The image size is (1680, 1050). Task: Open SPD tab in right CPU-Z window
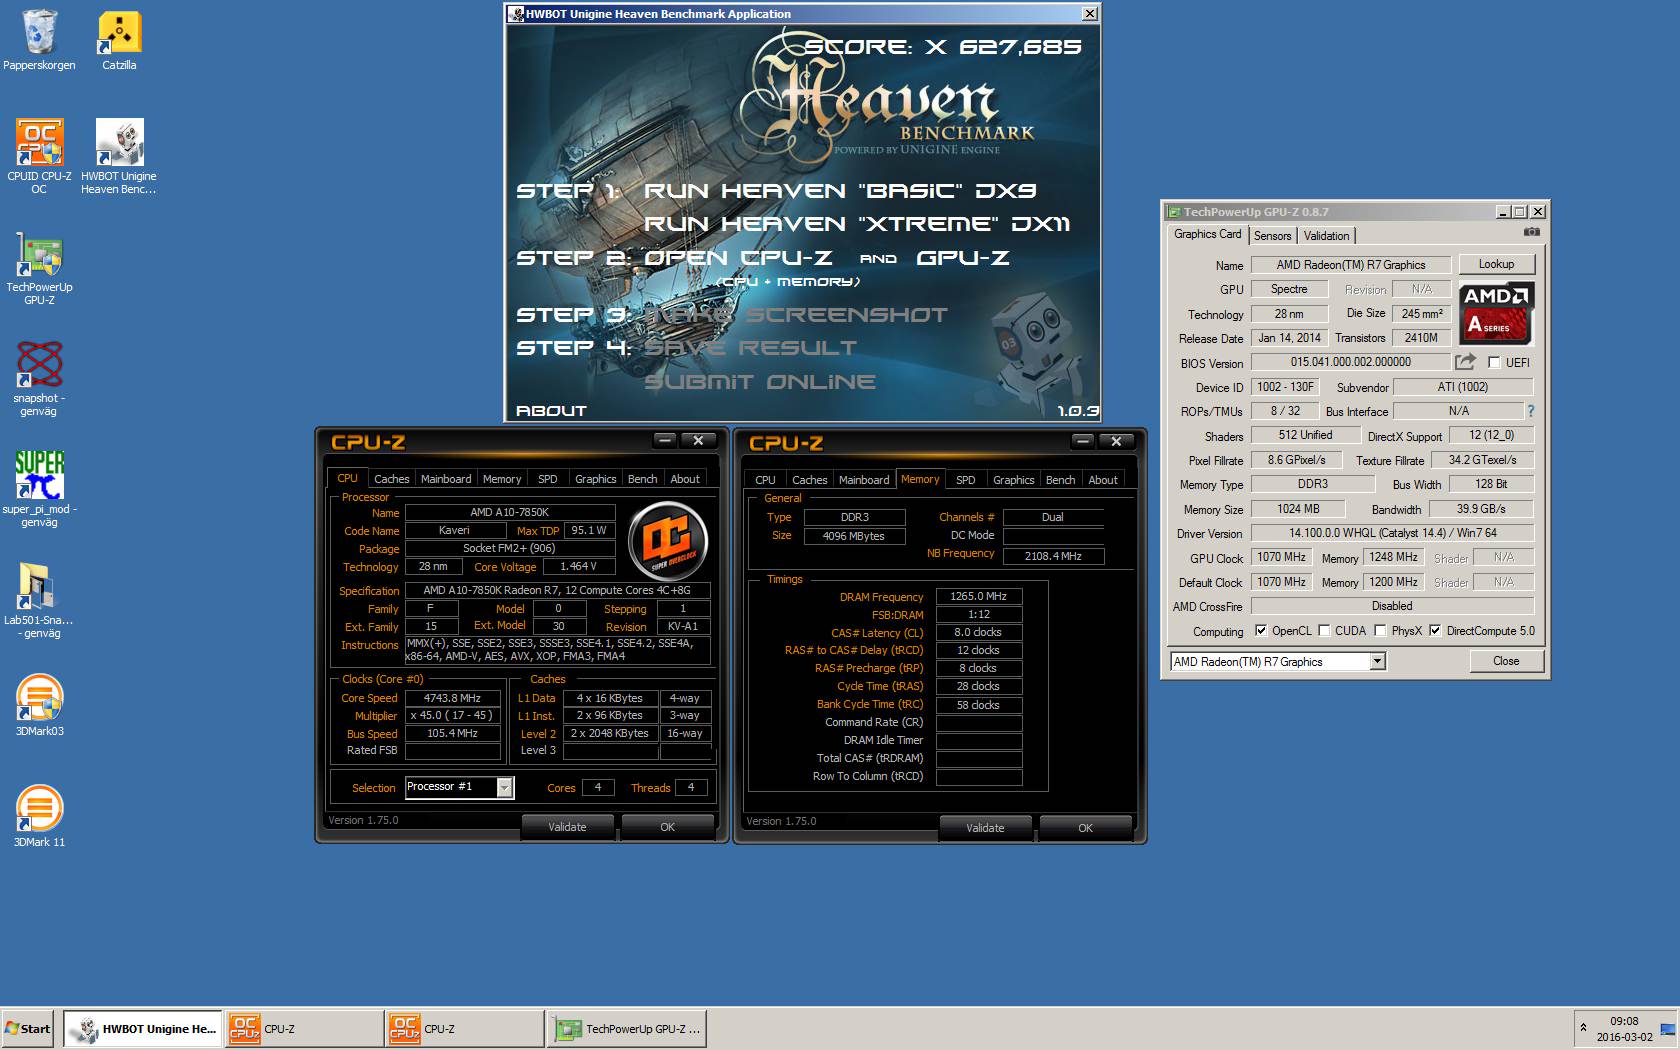(x=966, y=480)
